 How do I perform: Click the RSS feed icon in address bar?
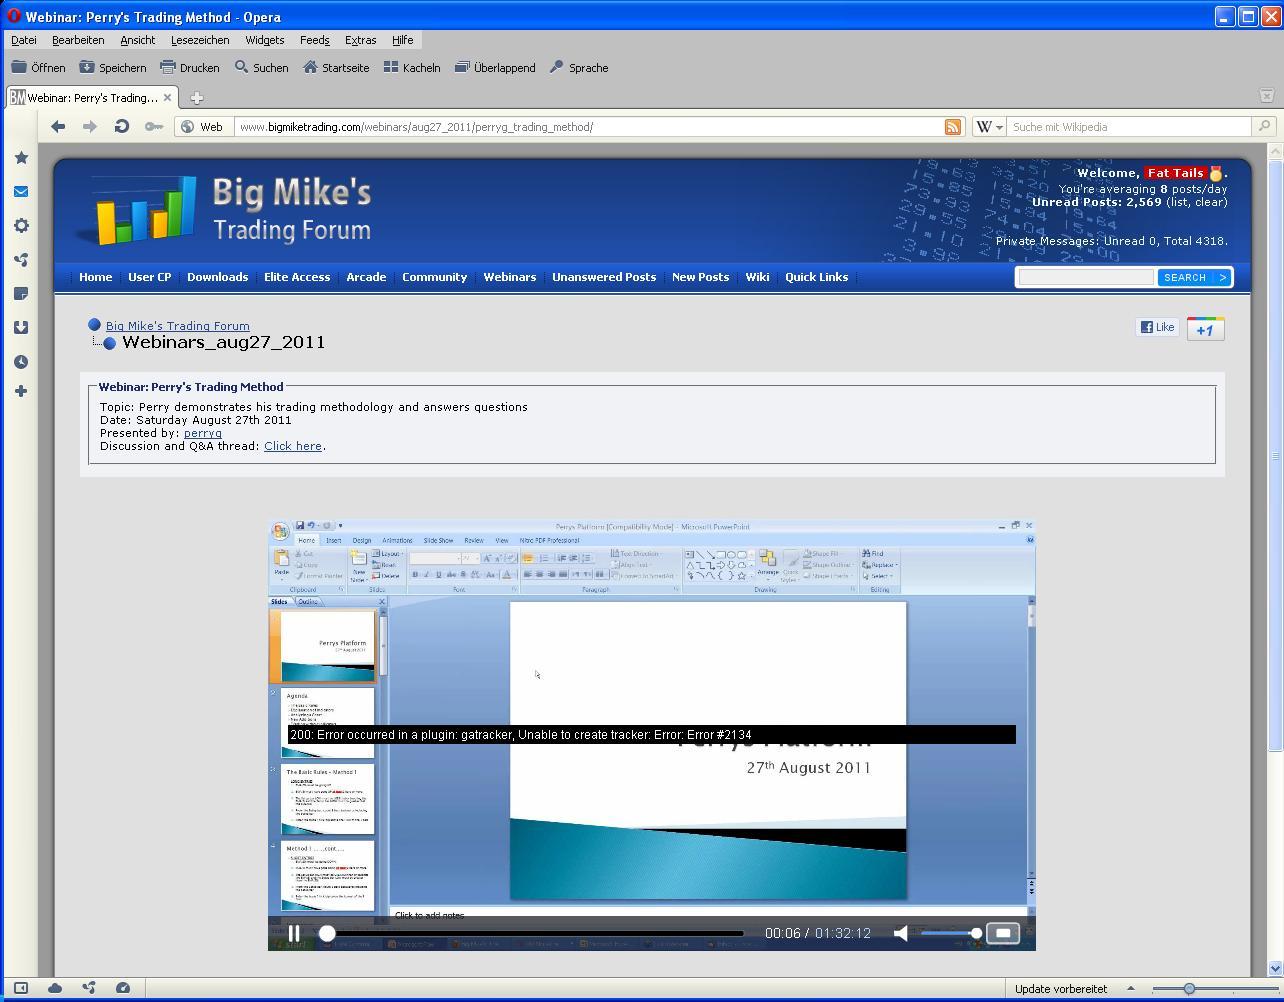coord(953,127)
